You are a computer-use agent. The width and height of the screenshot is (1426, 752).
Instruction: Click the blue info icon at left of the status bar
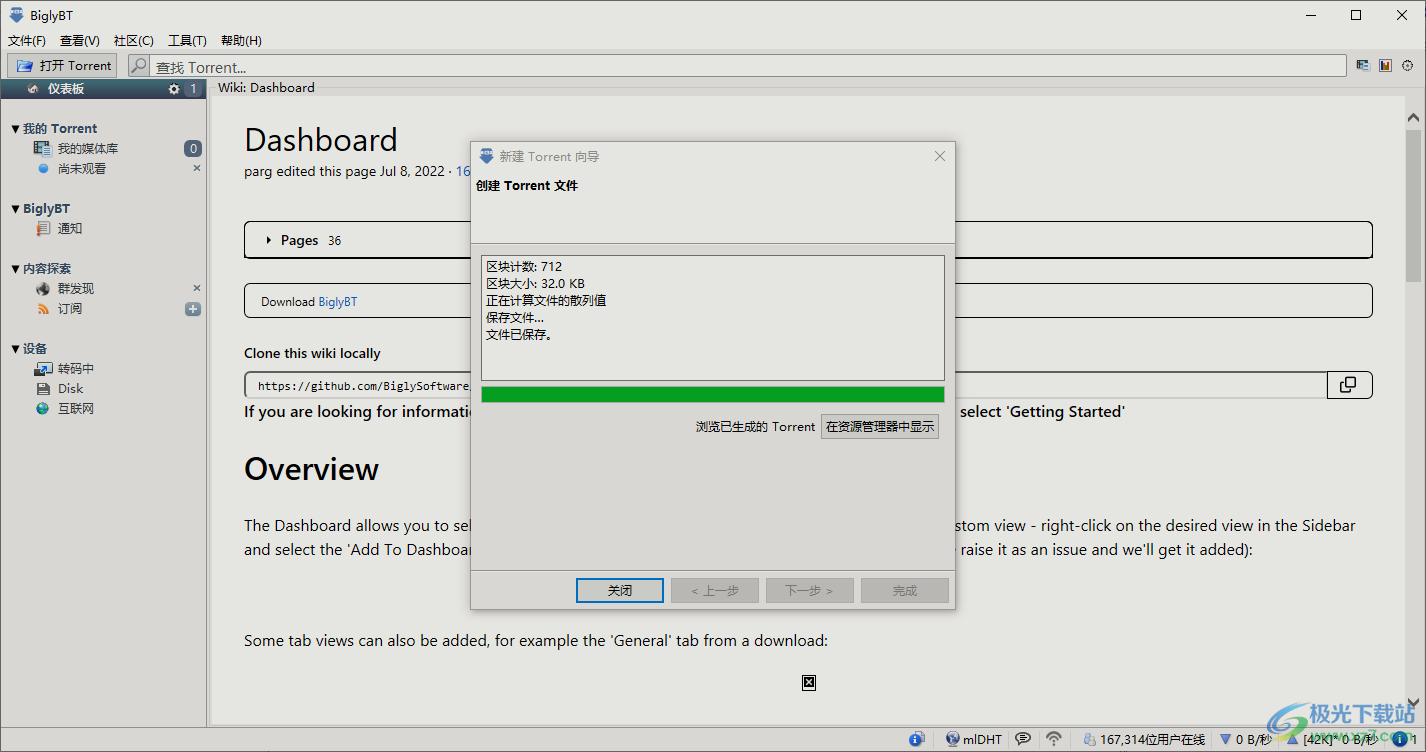(916, 740)
